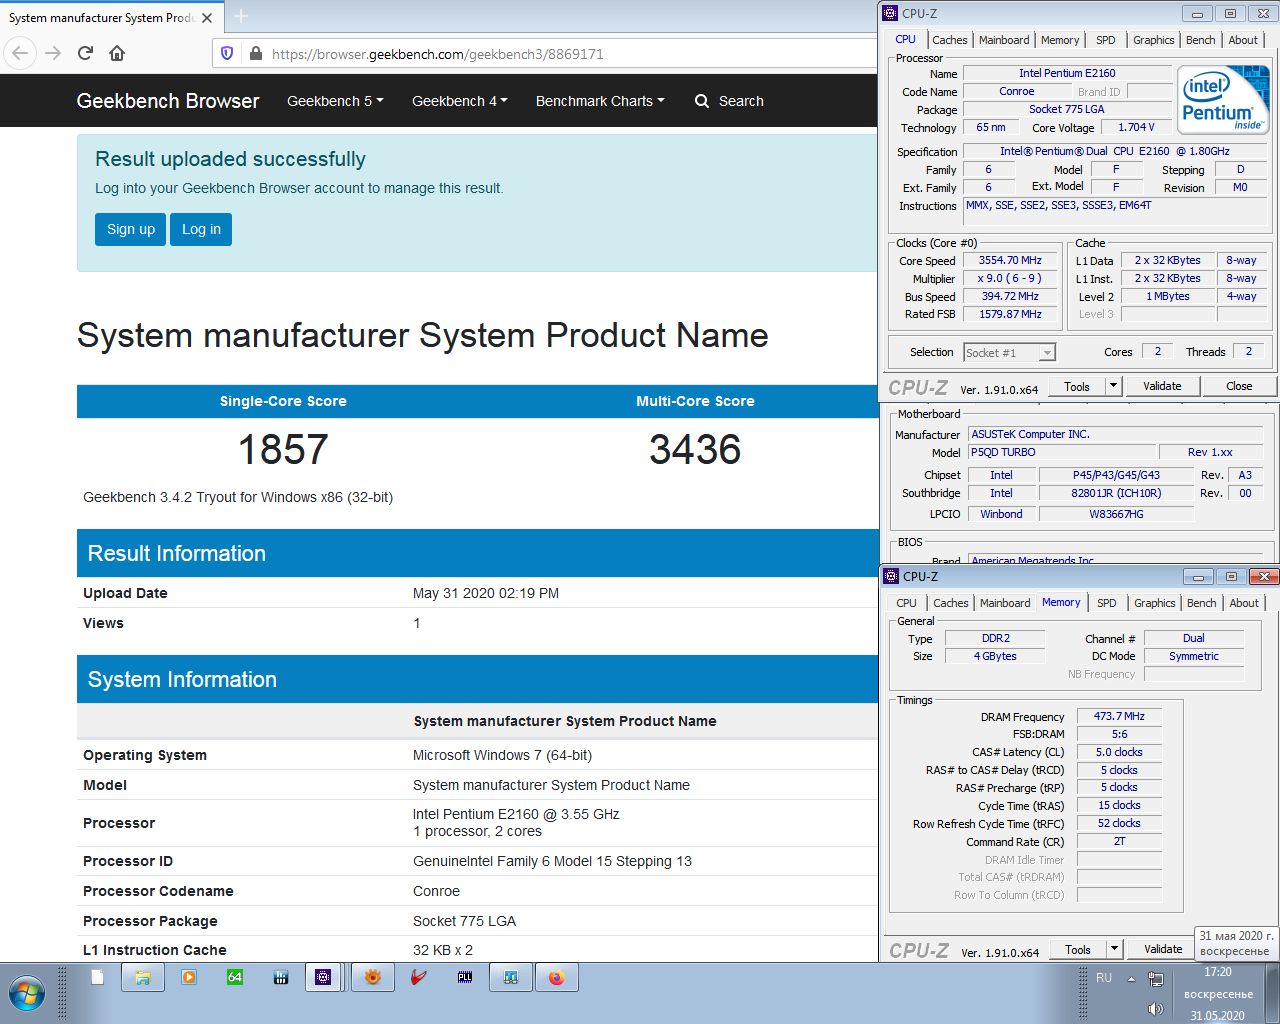Open Bench tab in top CPU-Z window
The image size is (1280, 1024).
[1201, 40]
